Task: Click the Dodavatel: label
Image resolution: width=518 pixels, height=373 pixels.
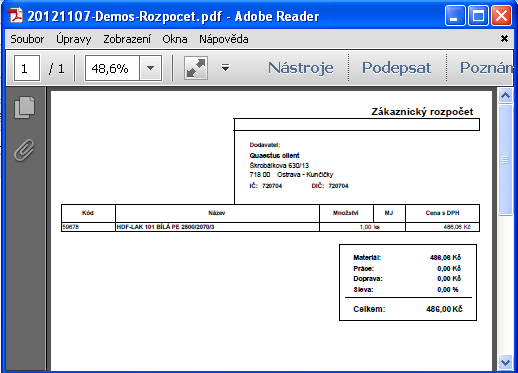Action: coord(265,145)
